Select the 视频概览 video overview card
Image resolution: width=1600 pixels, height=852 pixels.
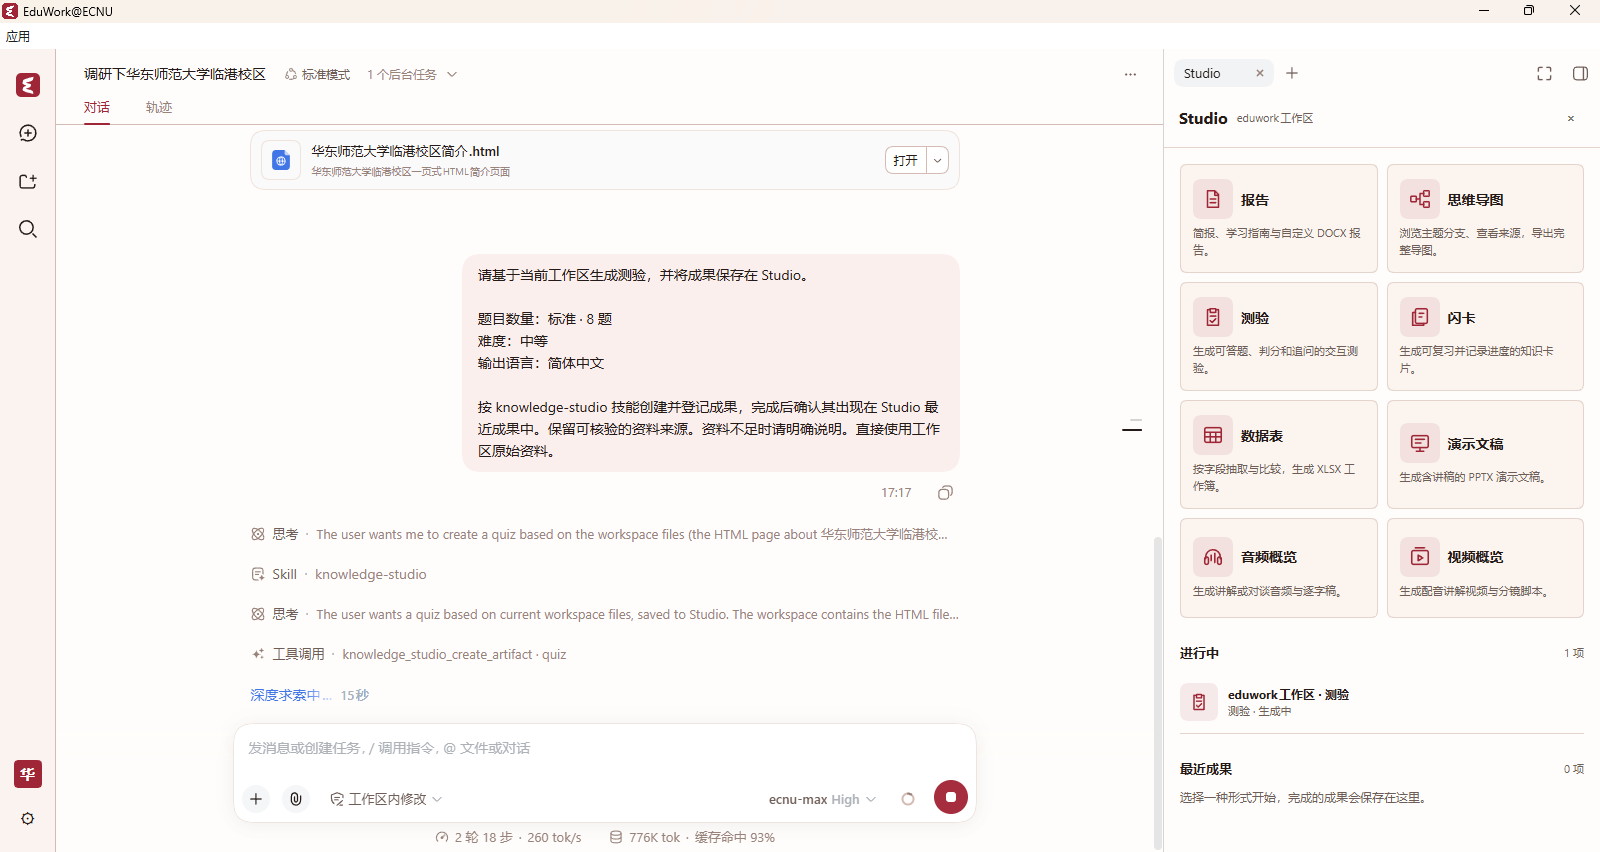(1485, 568)
